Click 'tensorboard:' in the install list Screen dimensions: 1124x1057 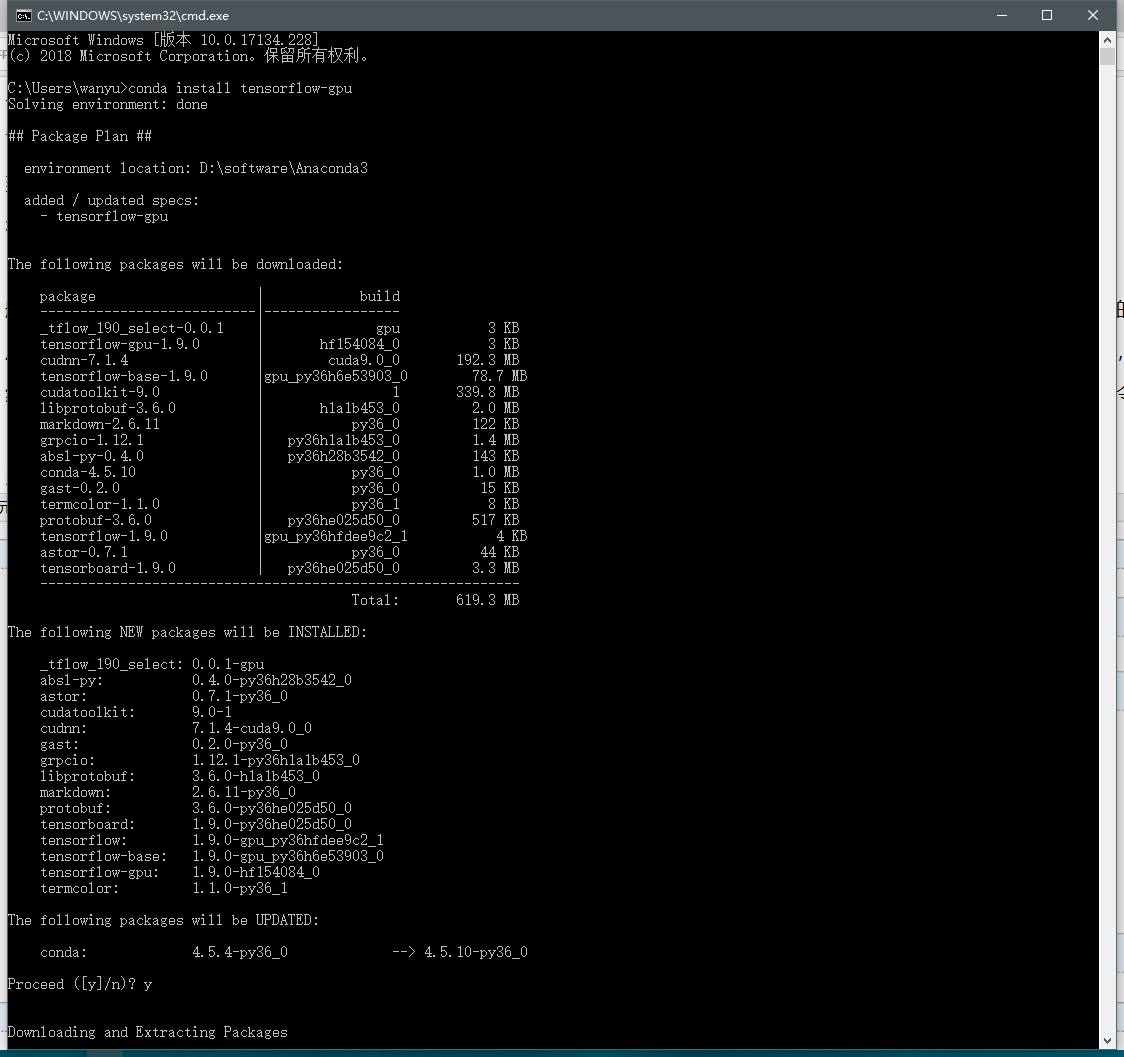coord(87,824)
